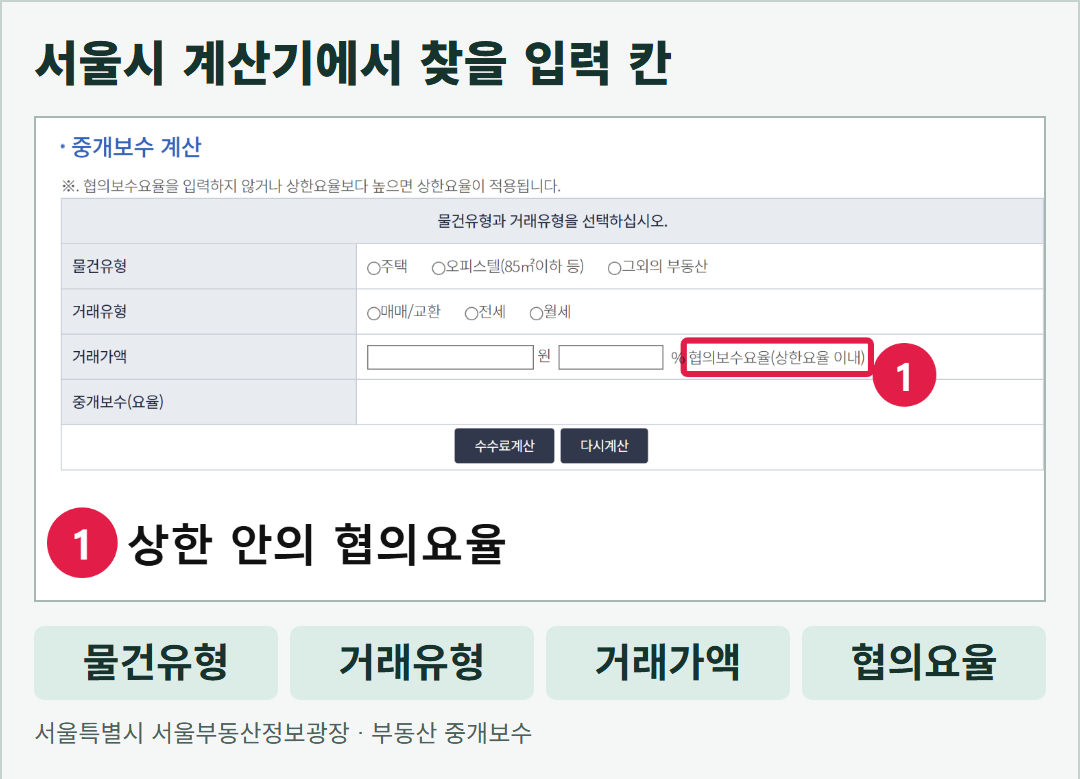
Task: Click the 물건유형 row label in the table
Action: pyautogui.click(x=100, y=266)
